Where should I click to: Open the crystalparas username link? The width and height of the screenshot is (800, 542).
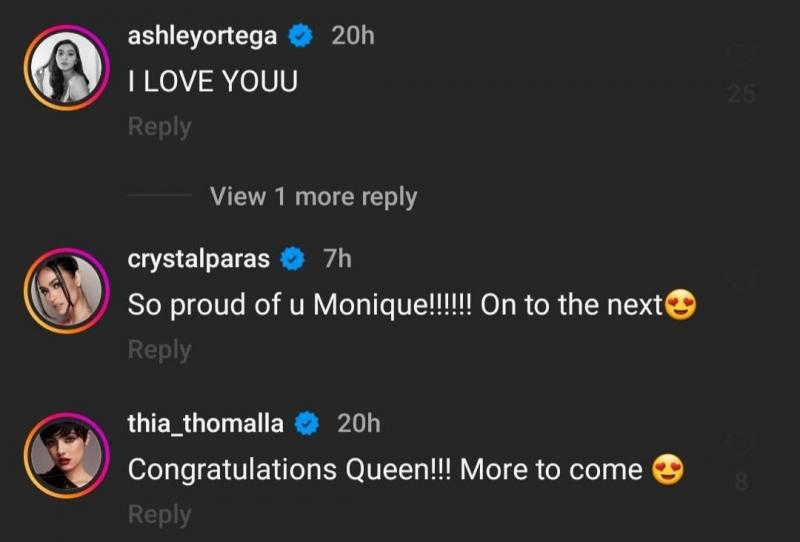pyautogui.click(x=200, y=259)
